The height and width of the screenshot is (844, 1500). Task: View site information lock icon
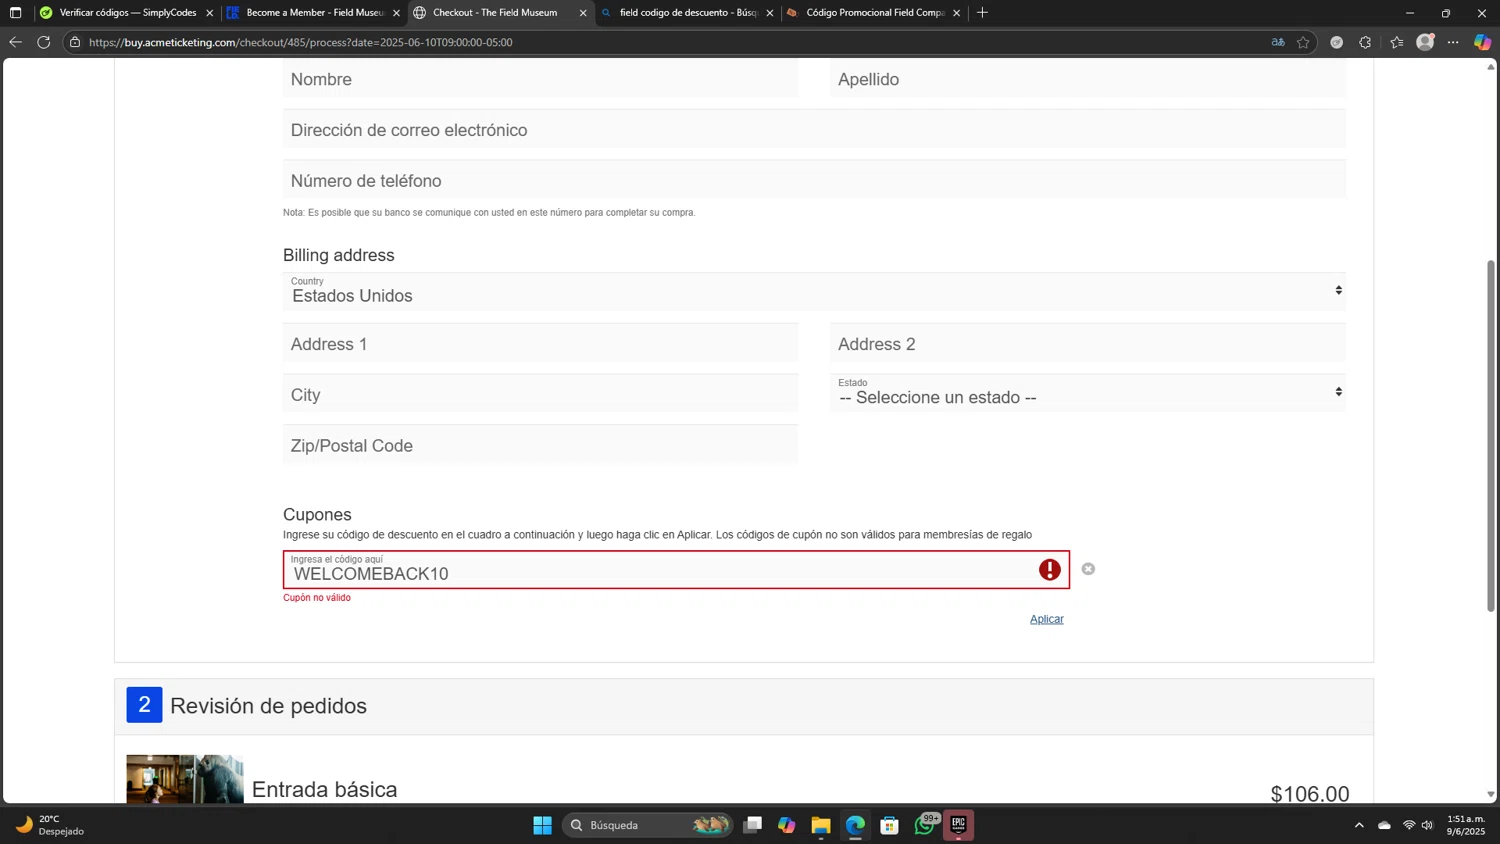[75, 42]
